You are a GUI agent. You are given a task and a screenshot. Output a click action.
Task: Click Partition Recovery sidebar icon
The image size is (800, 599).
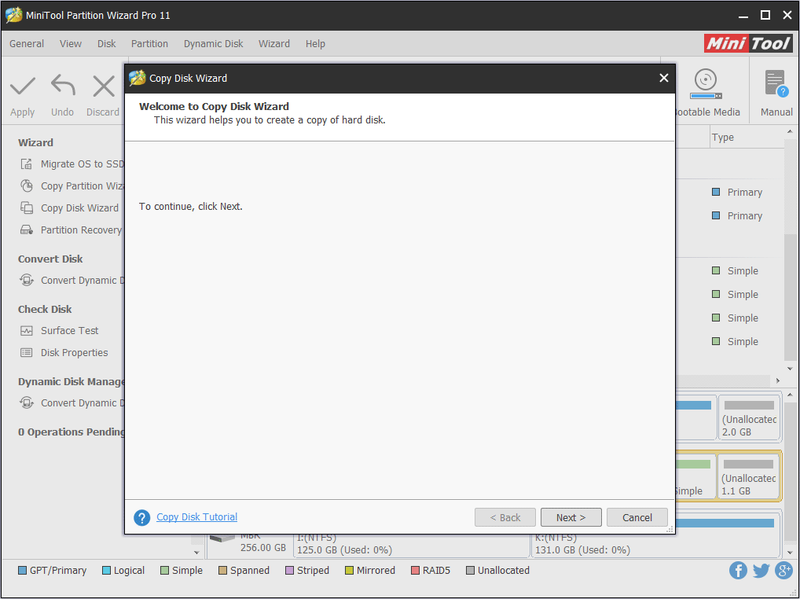coord(27,230)
